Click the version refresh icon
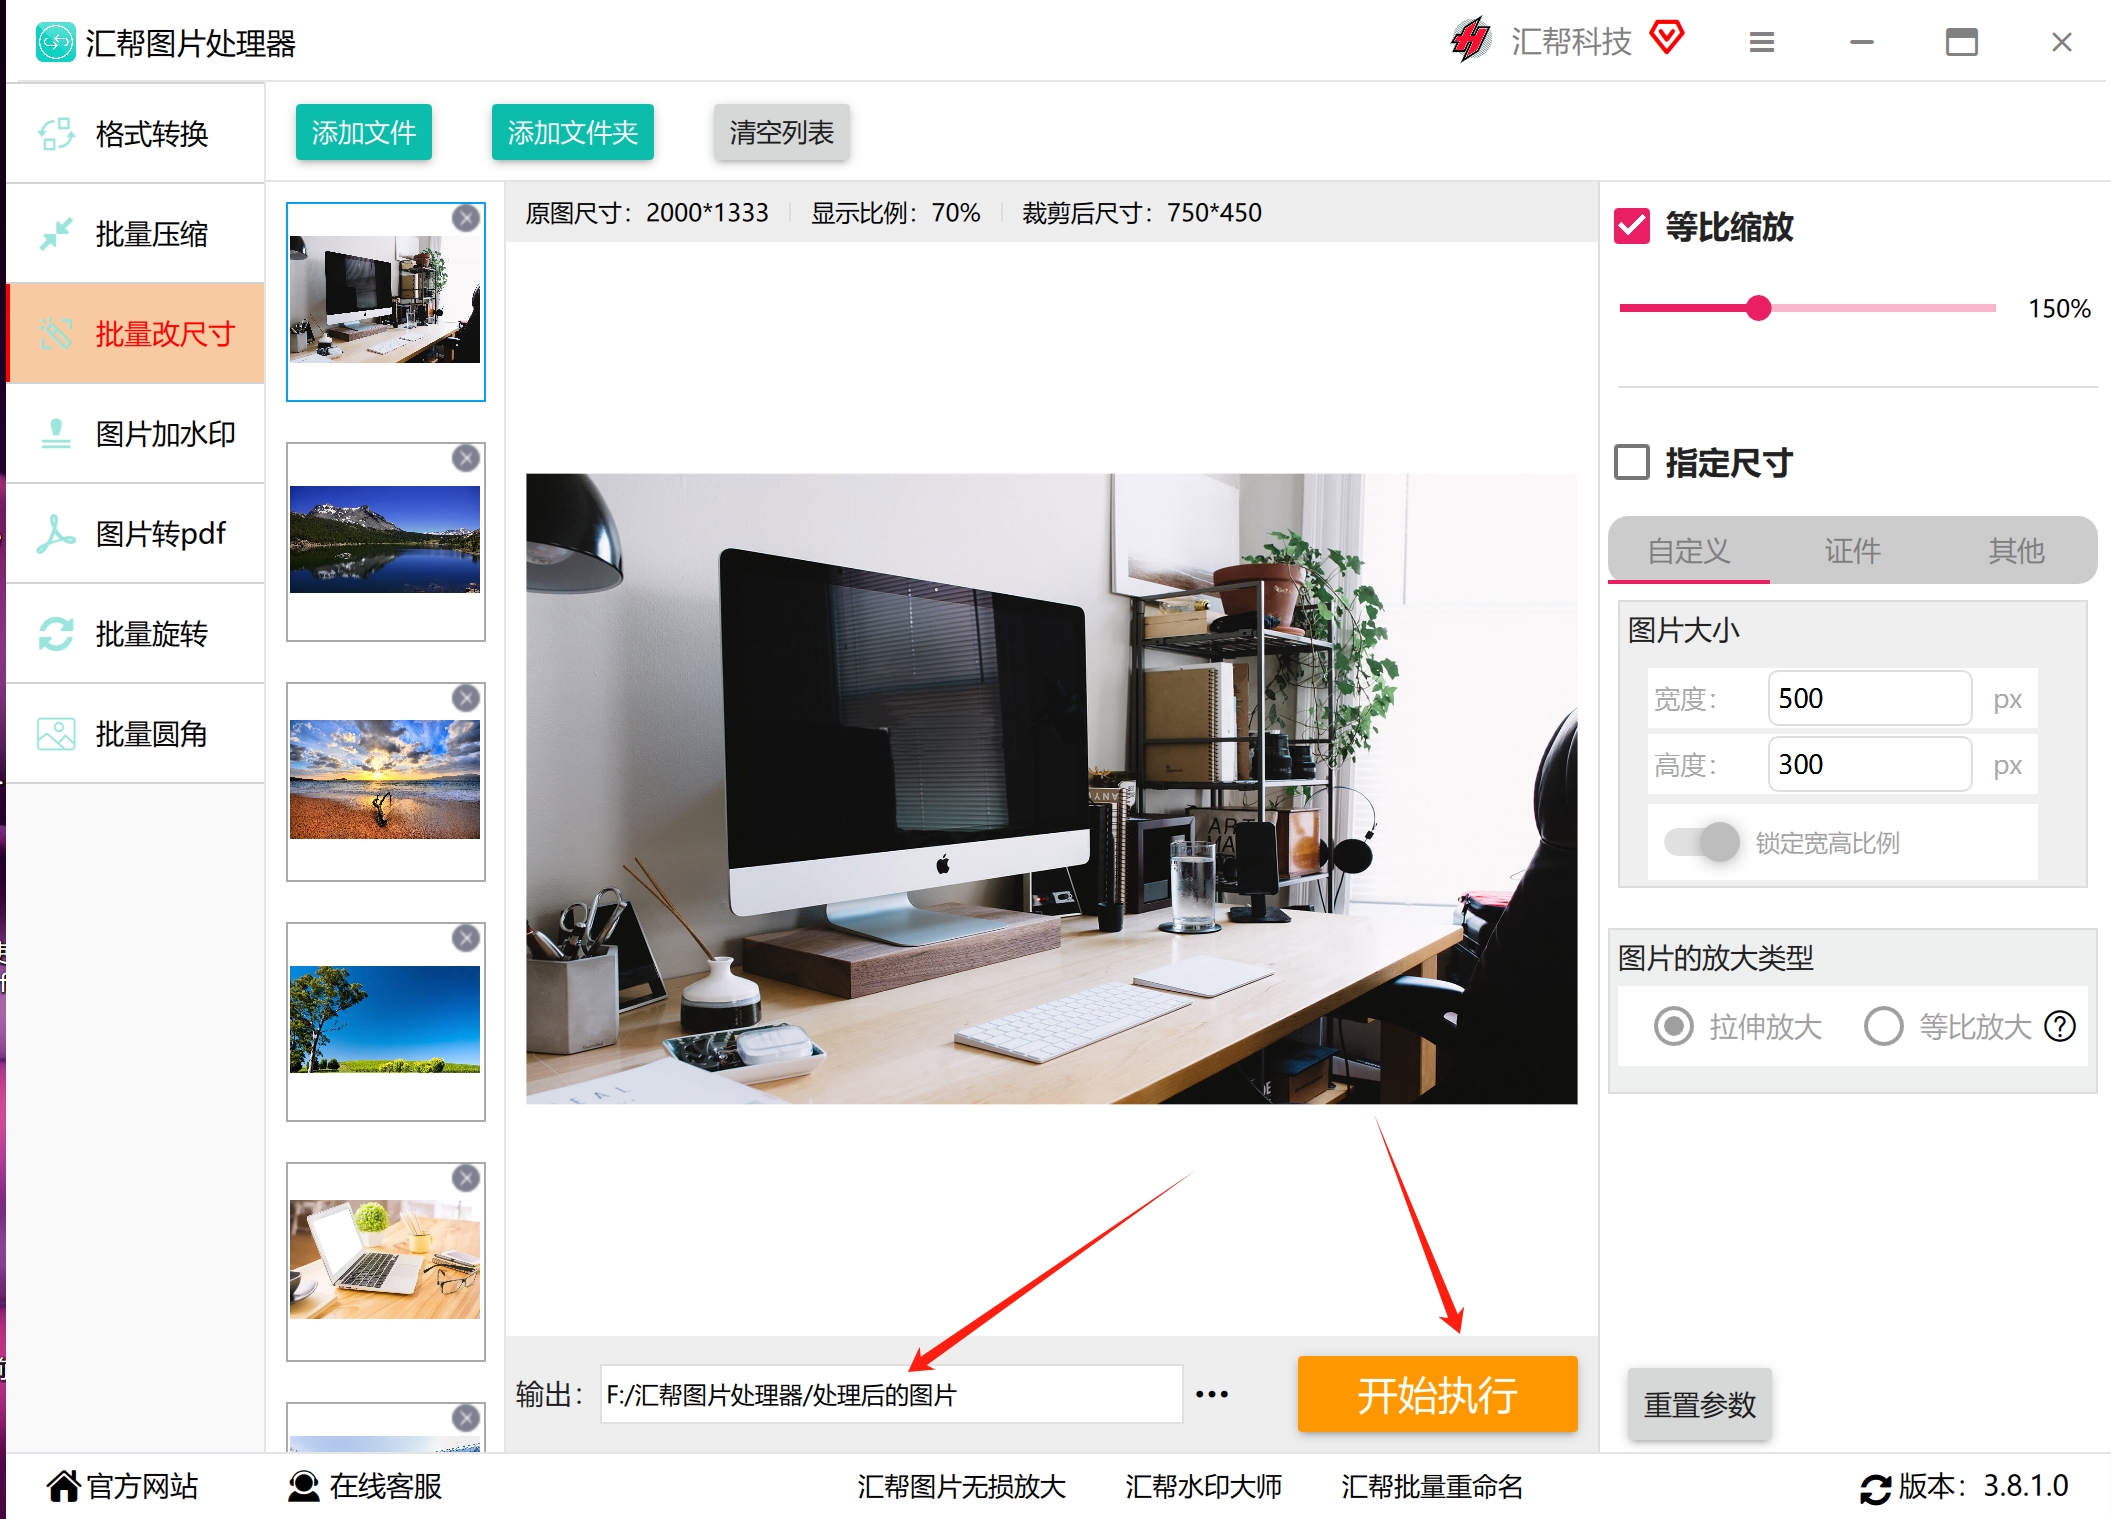 (x=1875, y=1488)
